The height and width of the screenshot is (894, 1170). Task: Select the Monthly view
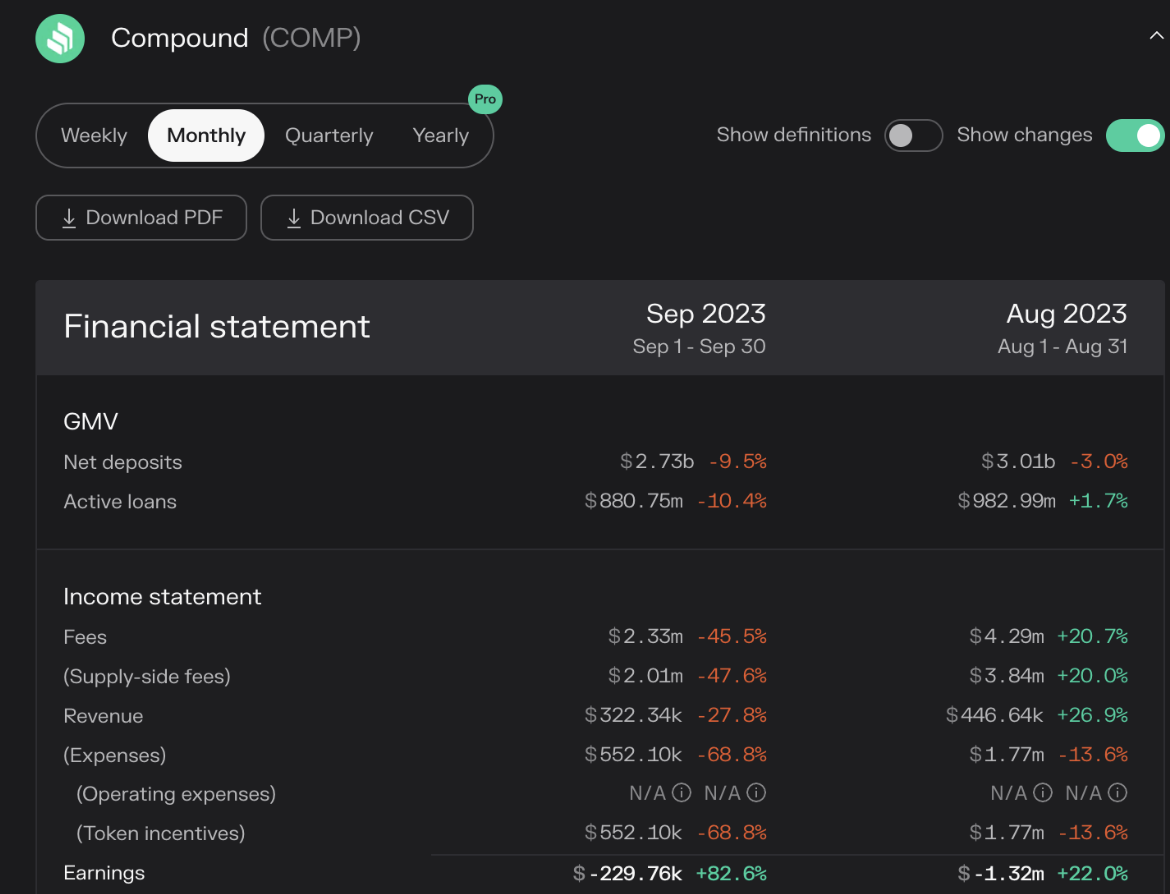[205, 135]
